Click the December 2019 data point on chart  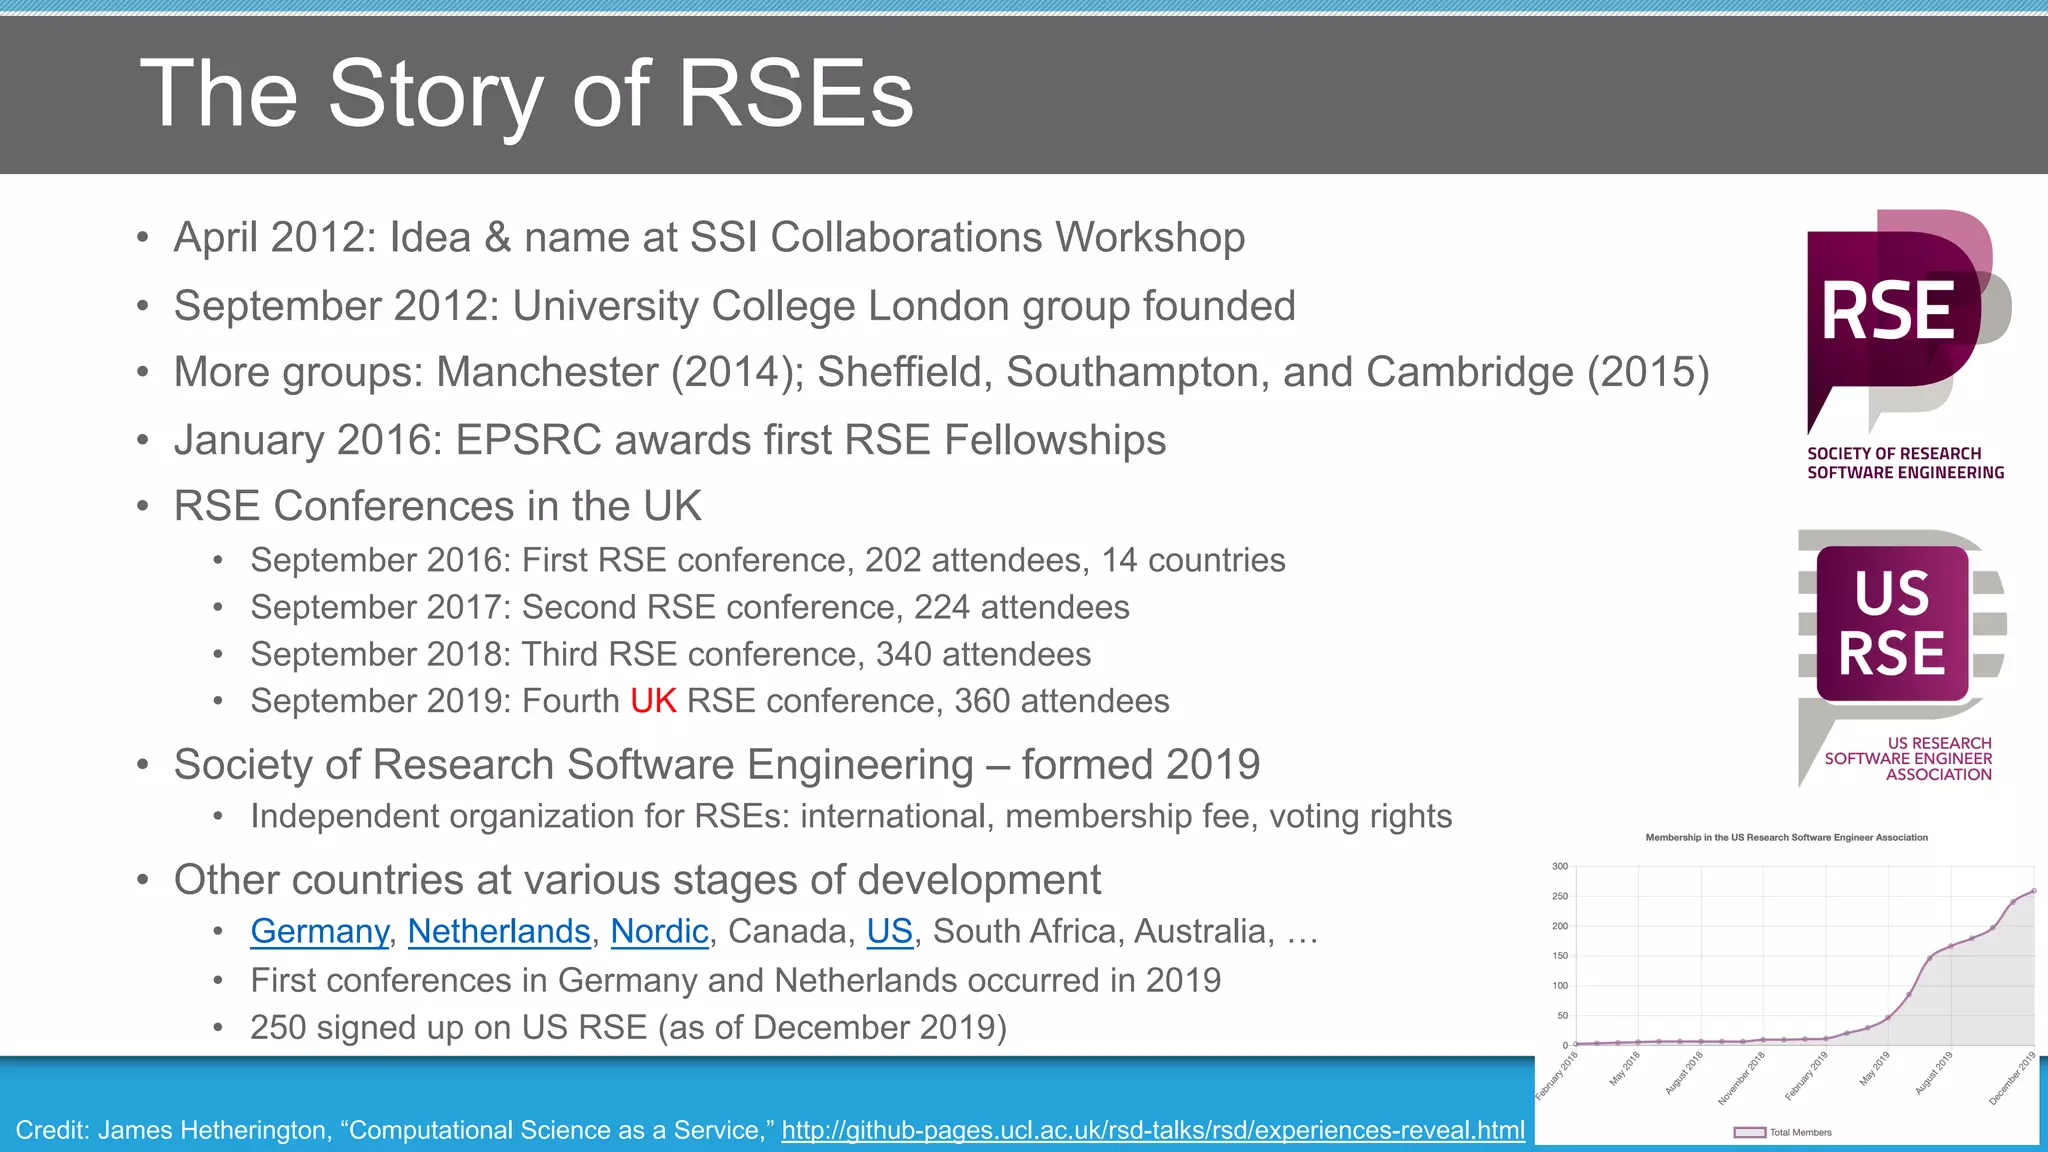coord(2034,891)
